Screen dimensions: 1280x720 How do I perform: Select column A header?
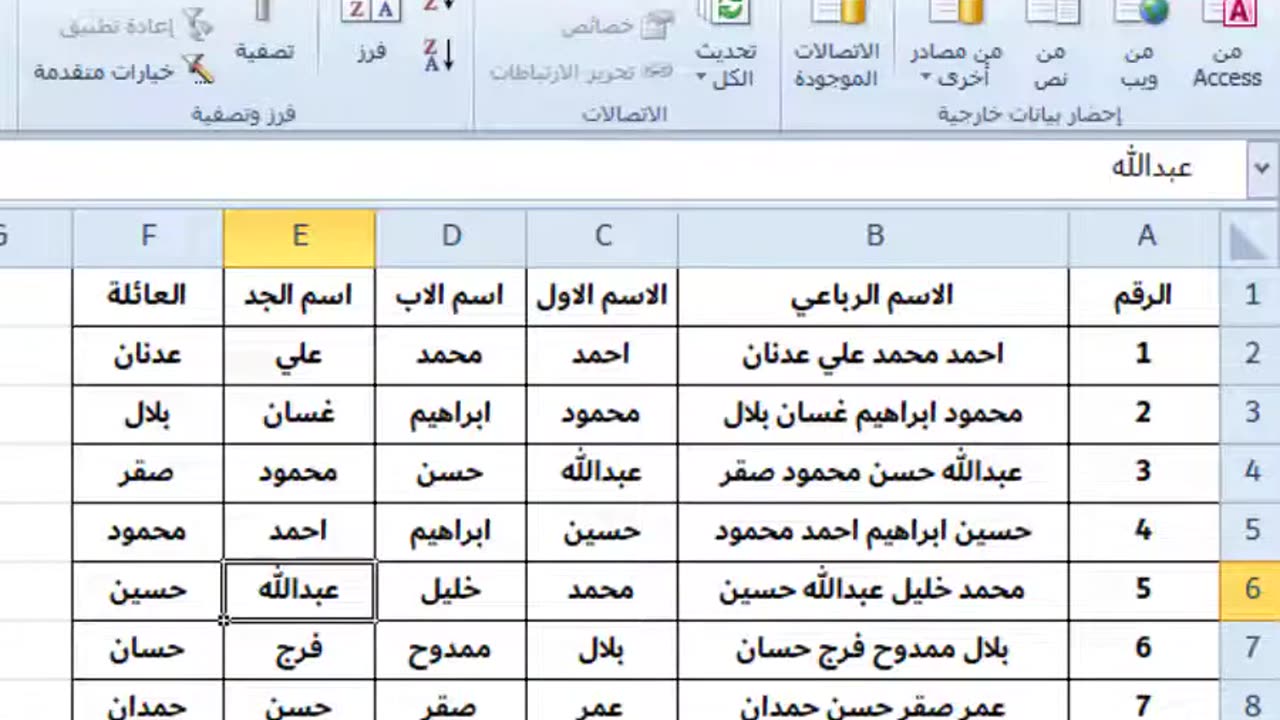tap(1145, 237)
